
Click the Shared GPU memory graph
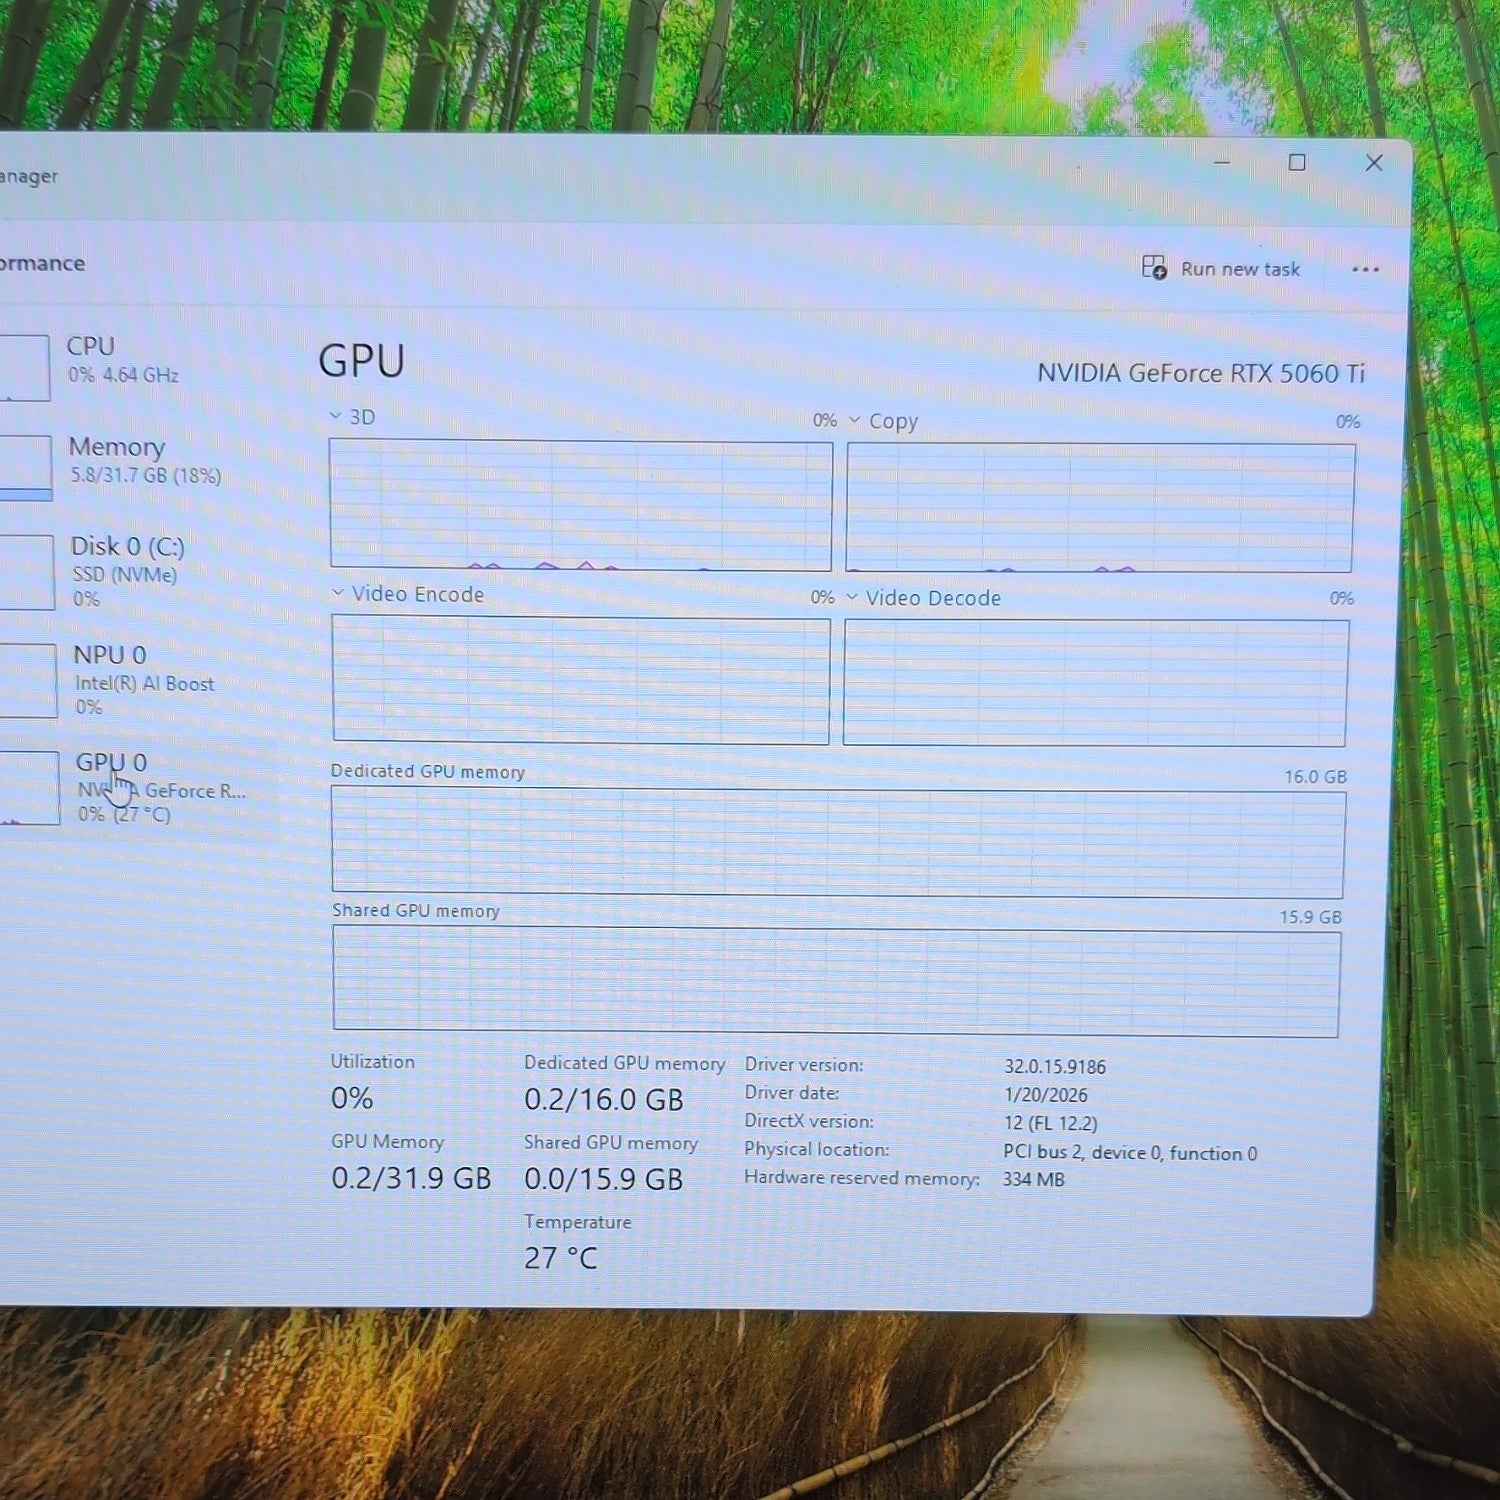tap(836, 981)
